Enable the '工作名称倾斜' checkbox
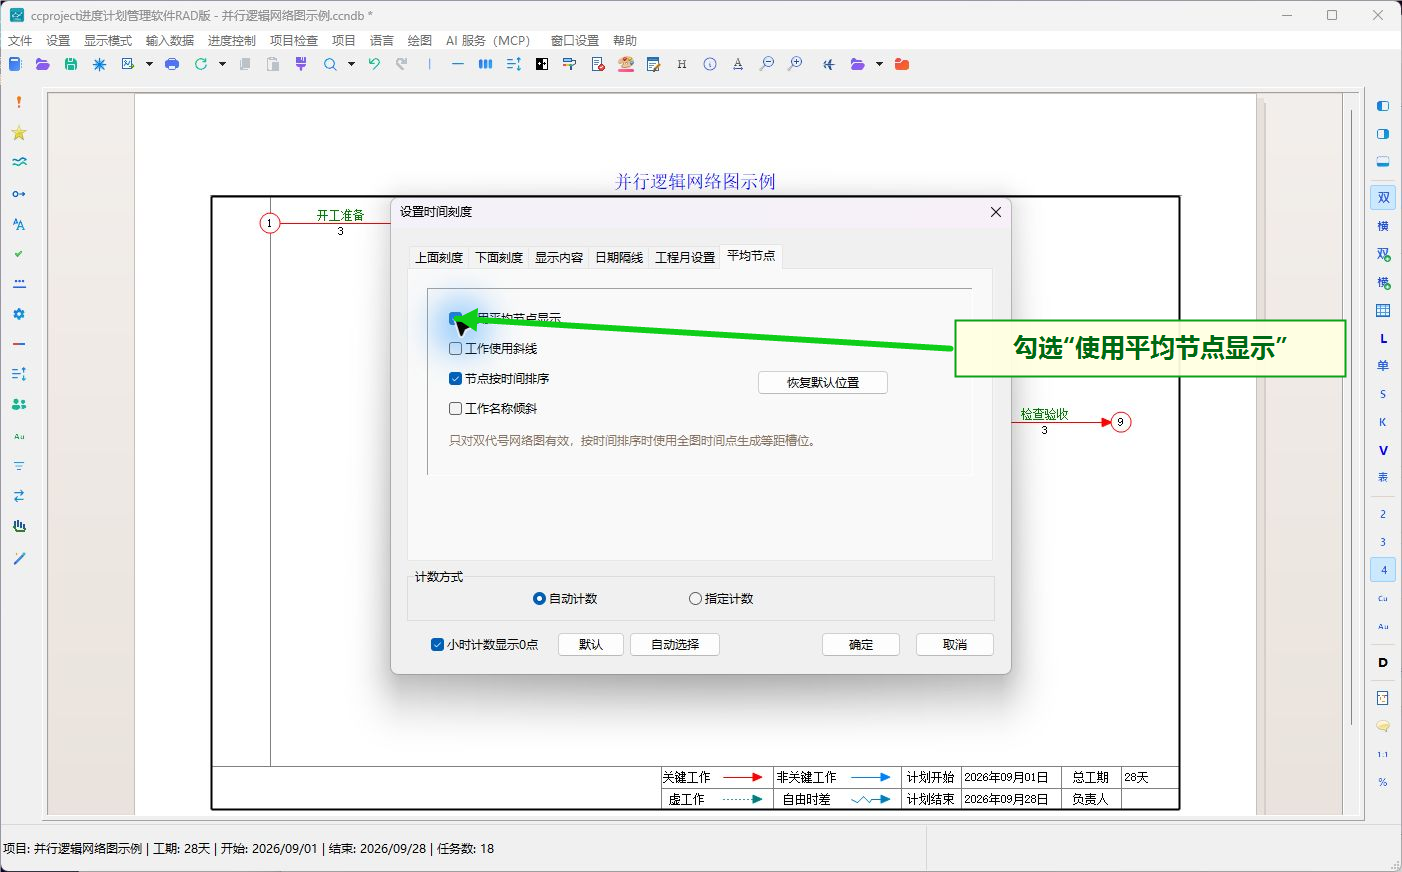Screen dimensions: 1402x872 [456, 408]
